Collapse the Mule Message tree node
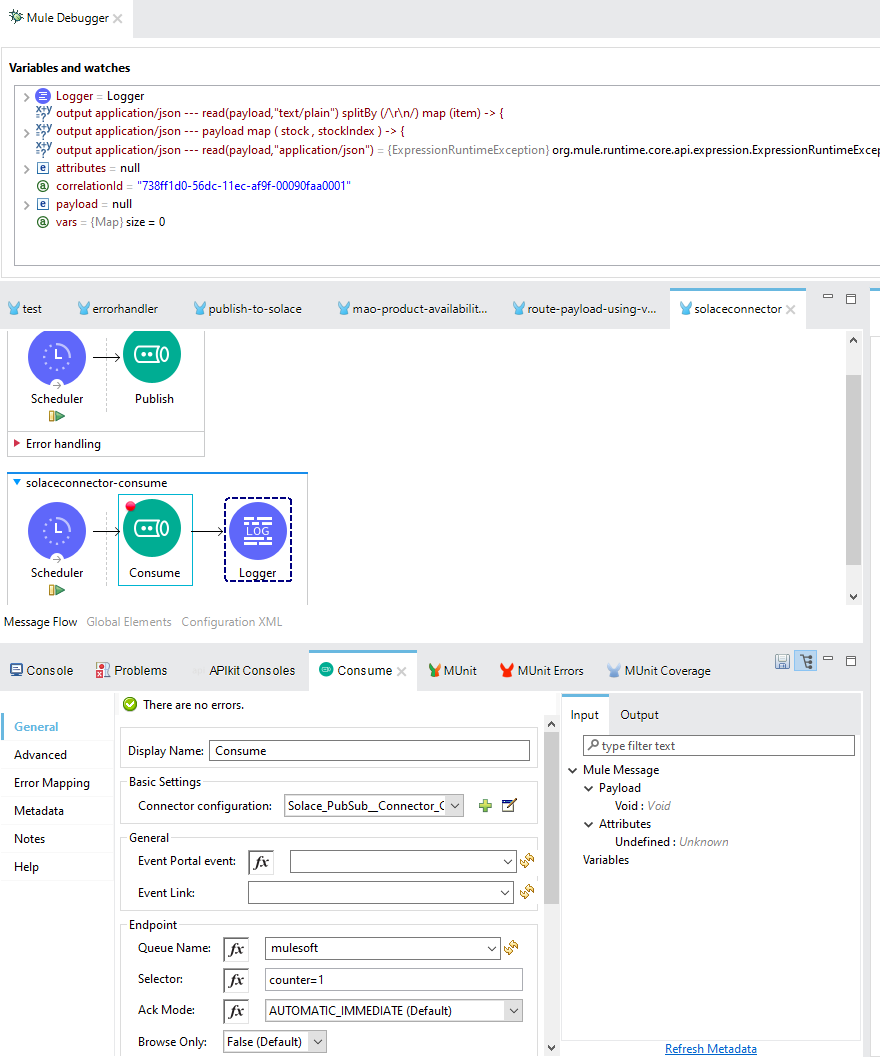 coord(573,770)
